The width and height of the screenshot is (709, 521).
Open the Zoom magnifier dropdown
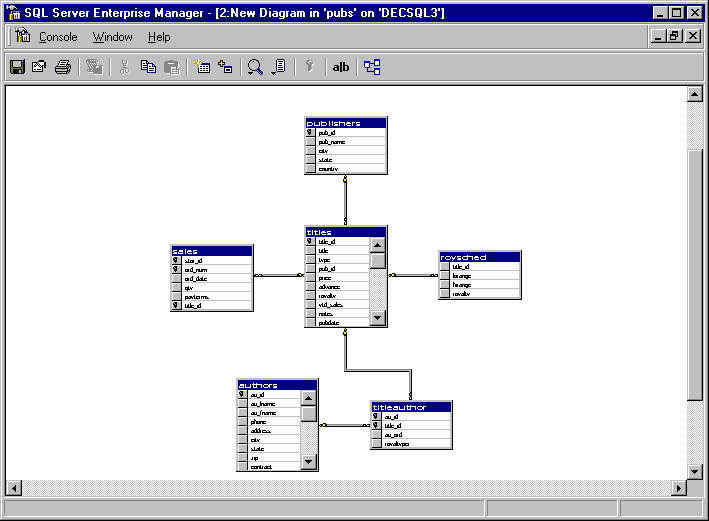255,67
